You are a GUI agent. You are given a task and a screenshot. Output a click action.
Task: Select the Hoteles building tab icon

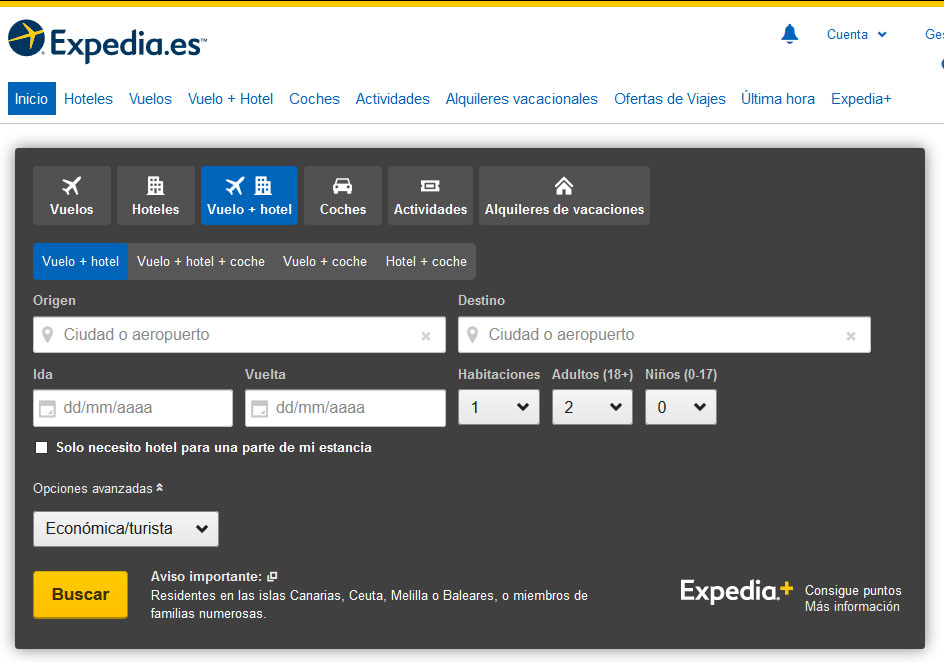(155, 186)
